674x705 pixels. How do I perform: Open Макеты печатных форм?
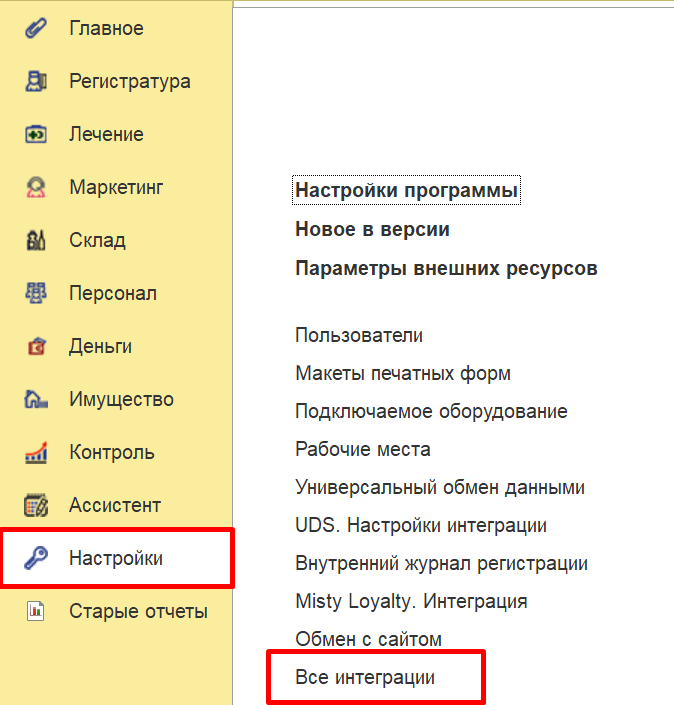(403, 373)
